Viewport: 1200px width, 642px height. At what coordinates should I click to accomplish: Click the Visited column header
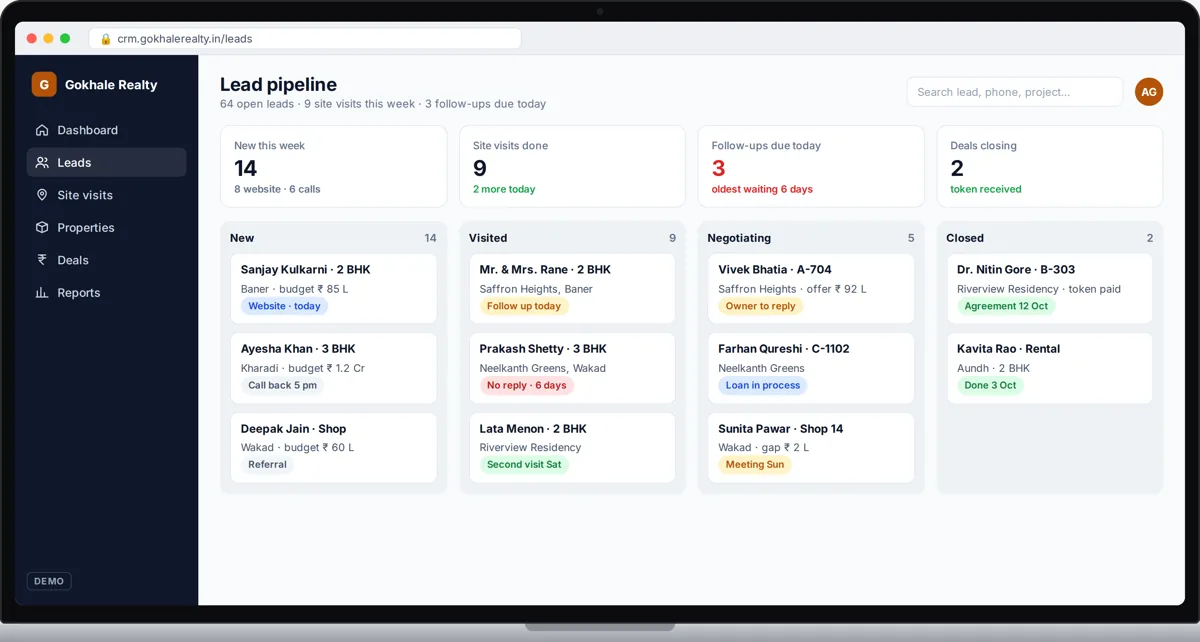pos(488,238)
